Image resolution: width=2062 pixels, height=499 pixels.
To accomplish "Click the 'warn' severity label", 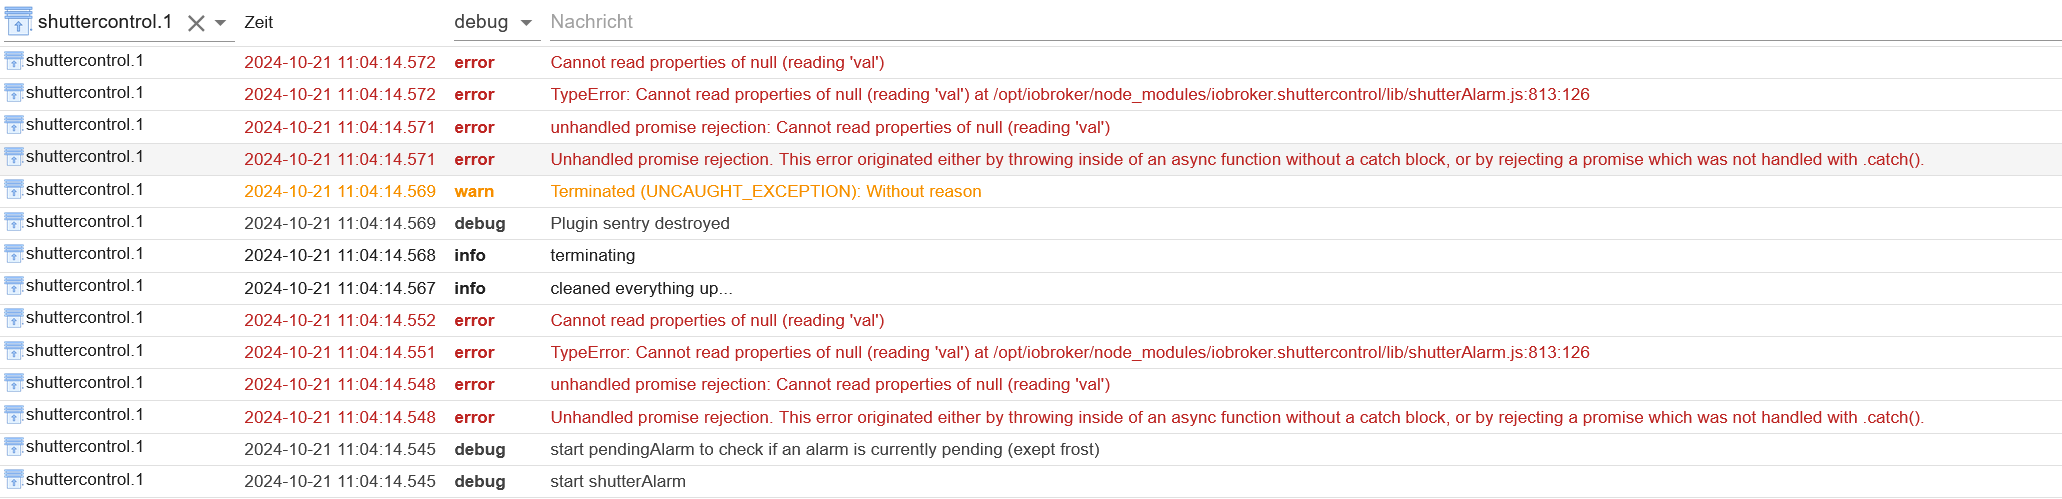I will point(474,191).
